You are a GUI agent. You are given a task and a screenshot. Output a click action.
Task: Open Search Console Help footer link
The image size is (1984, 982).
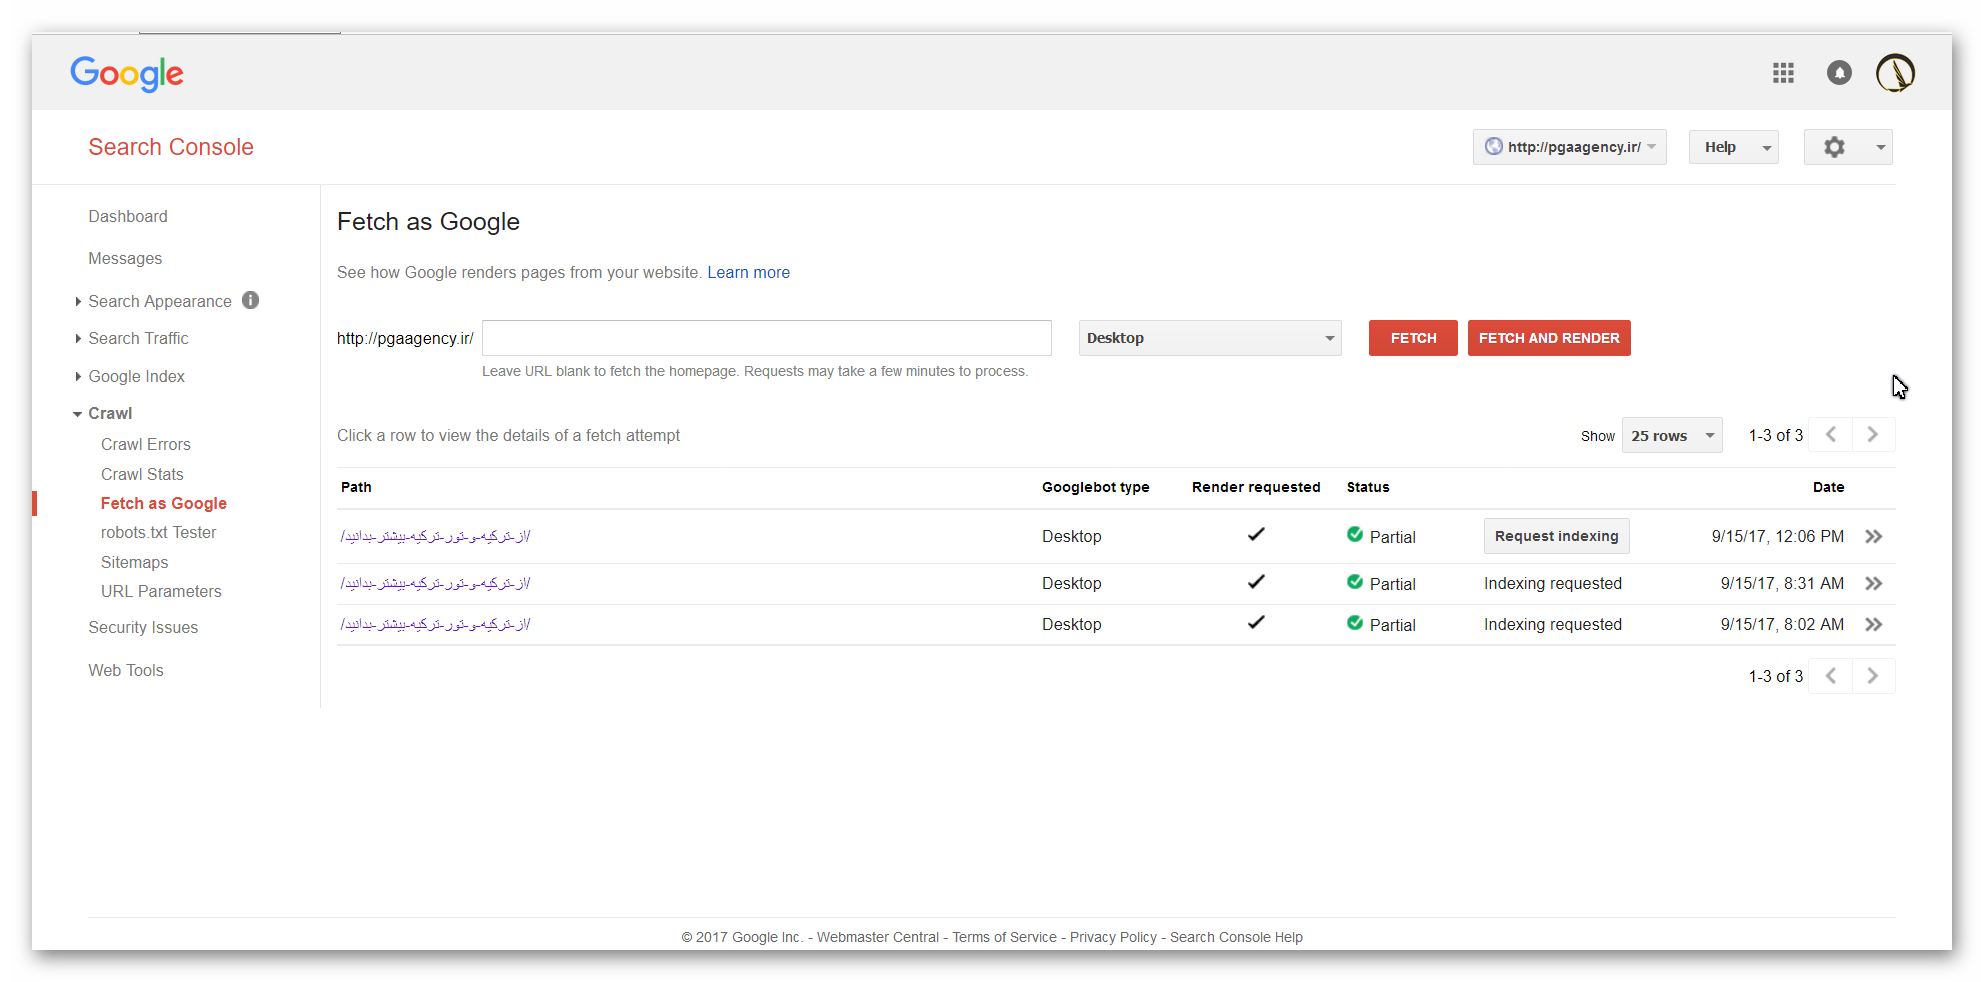(1236, 938)
